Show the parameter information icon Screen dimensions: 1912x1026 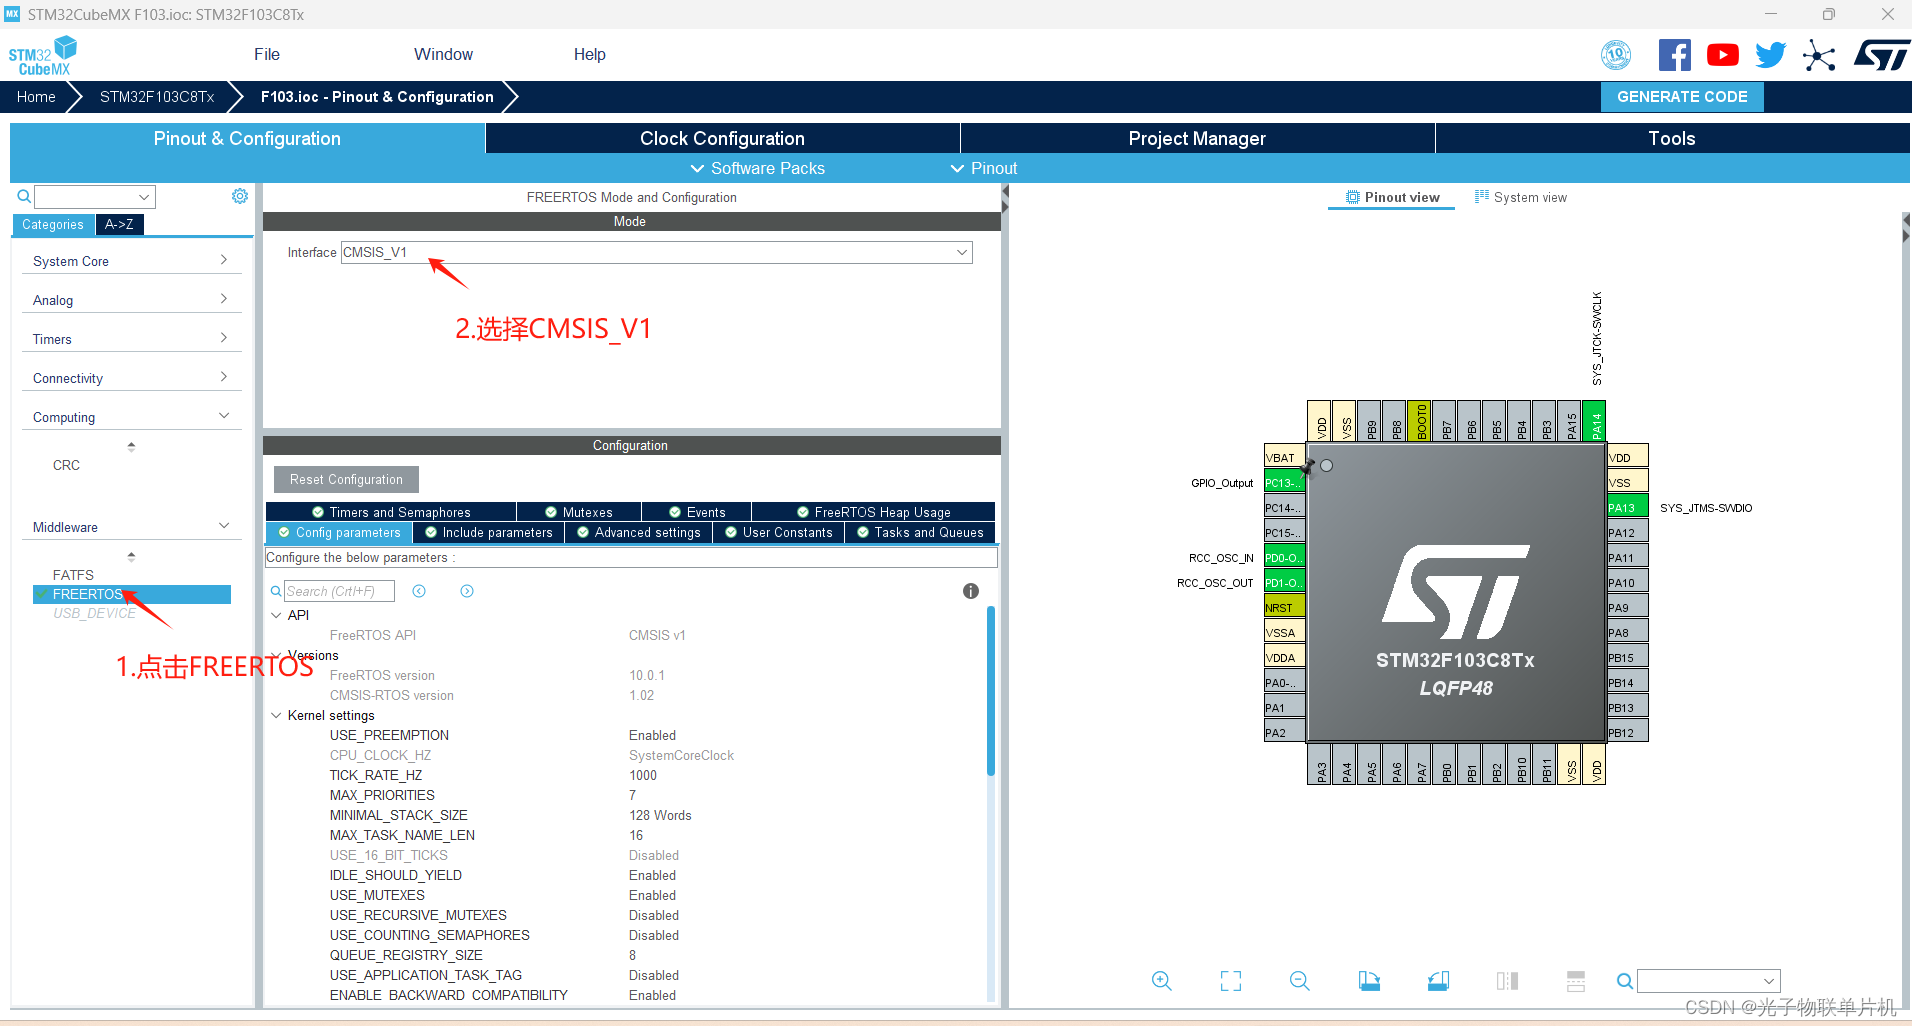tap(970, 591)
